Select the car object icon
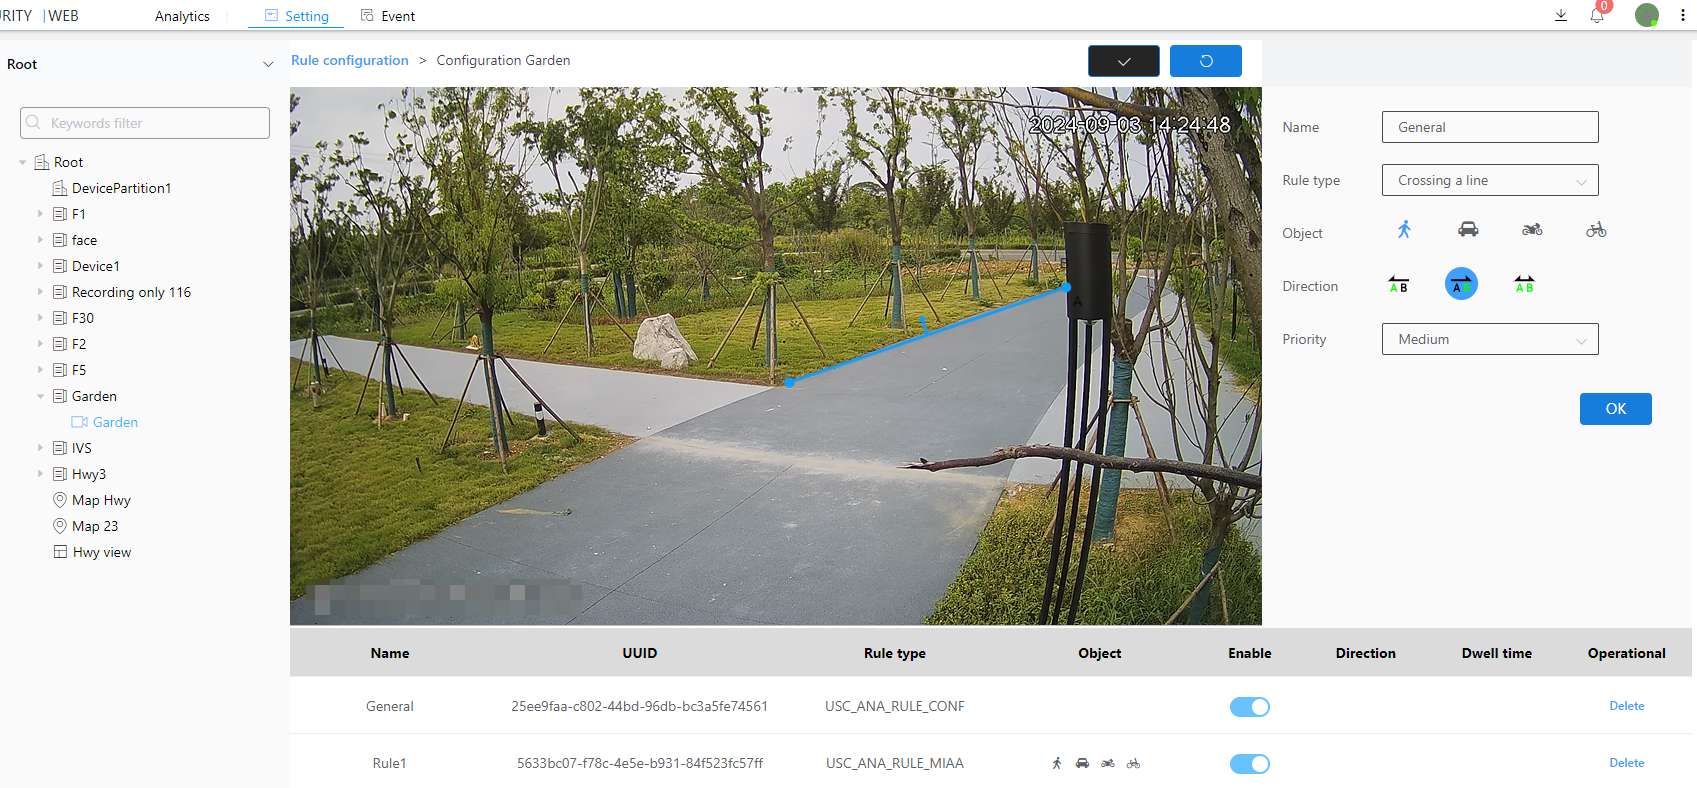The height and width of the screenshot is (788, 1697). coord(1468,230)
